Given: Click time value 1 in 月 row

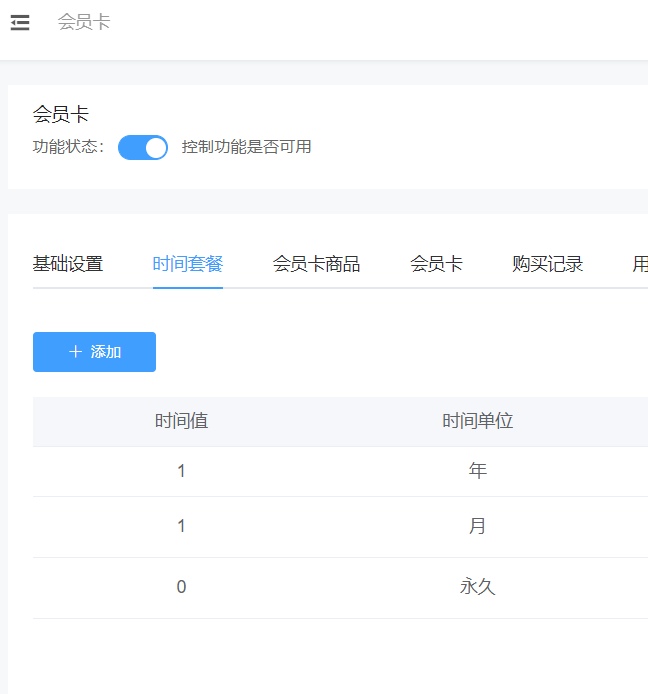Looking at the screenshot, I should [x=181, y=526].
